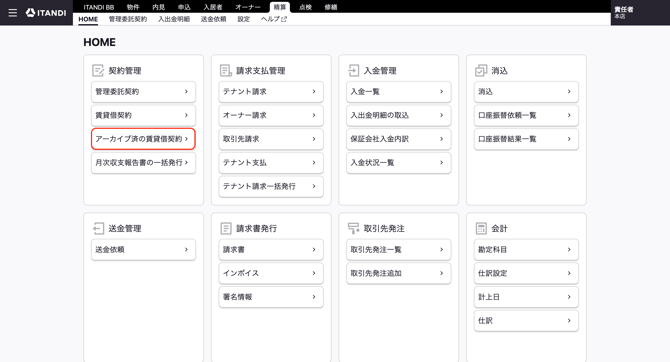Switch to the 物件 tab
Image resolution: width=670 pixels, height=362 pixels.
[x=133, y=7]
